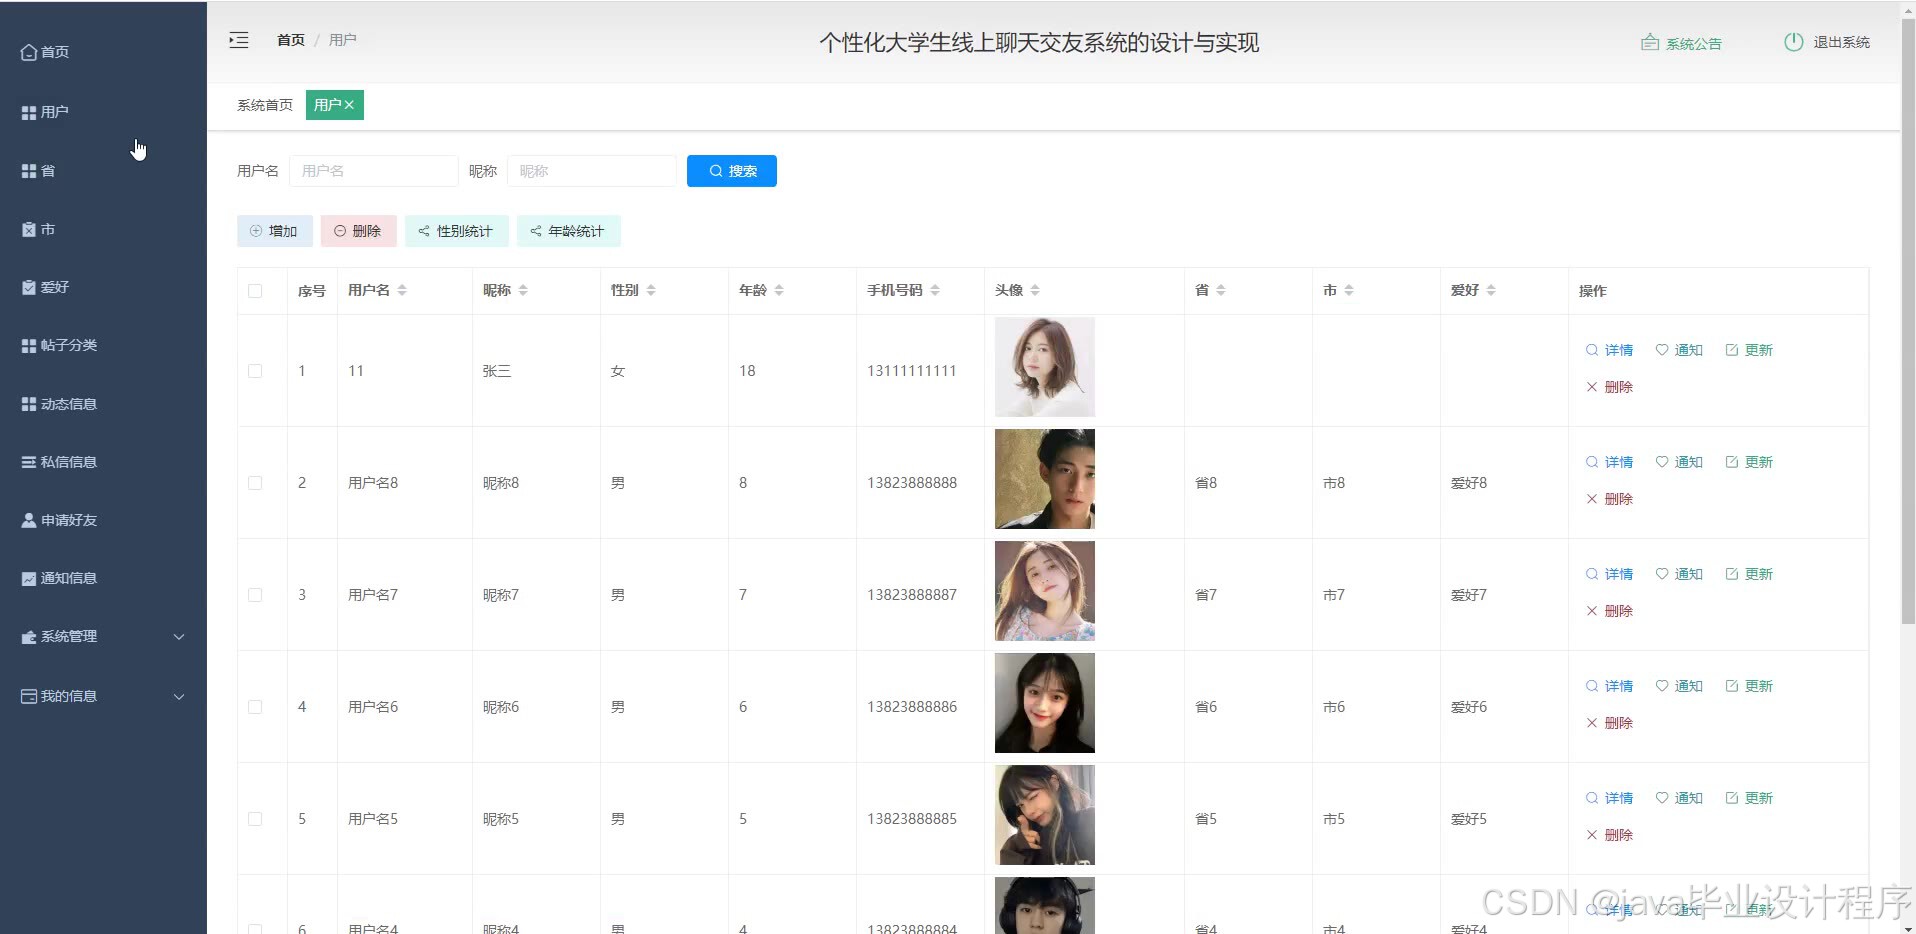This screenshot has width=1916, height=934.
Task: Click 更新 for user 张三
Action: pos(1749,350)
